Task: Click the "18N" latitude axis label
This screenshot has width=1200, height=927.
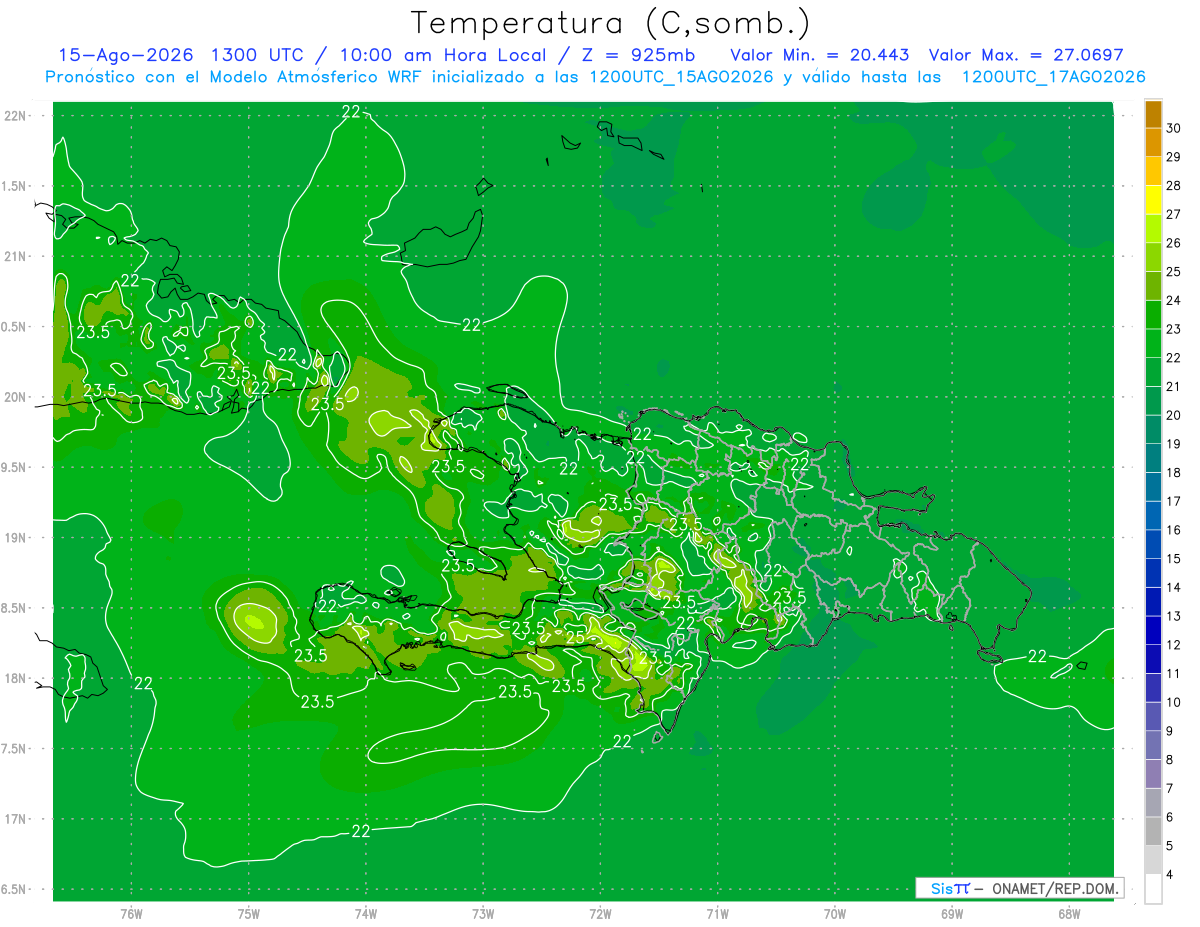Action: [x=15, y=678]
